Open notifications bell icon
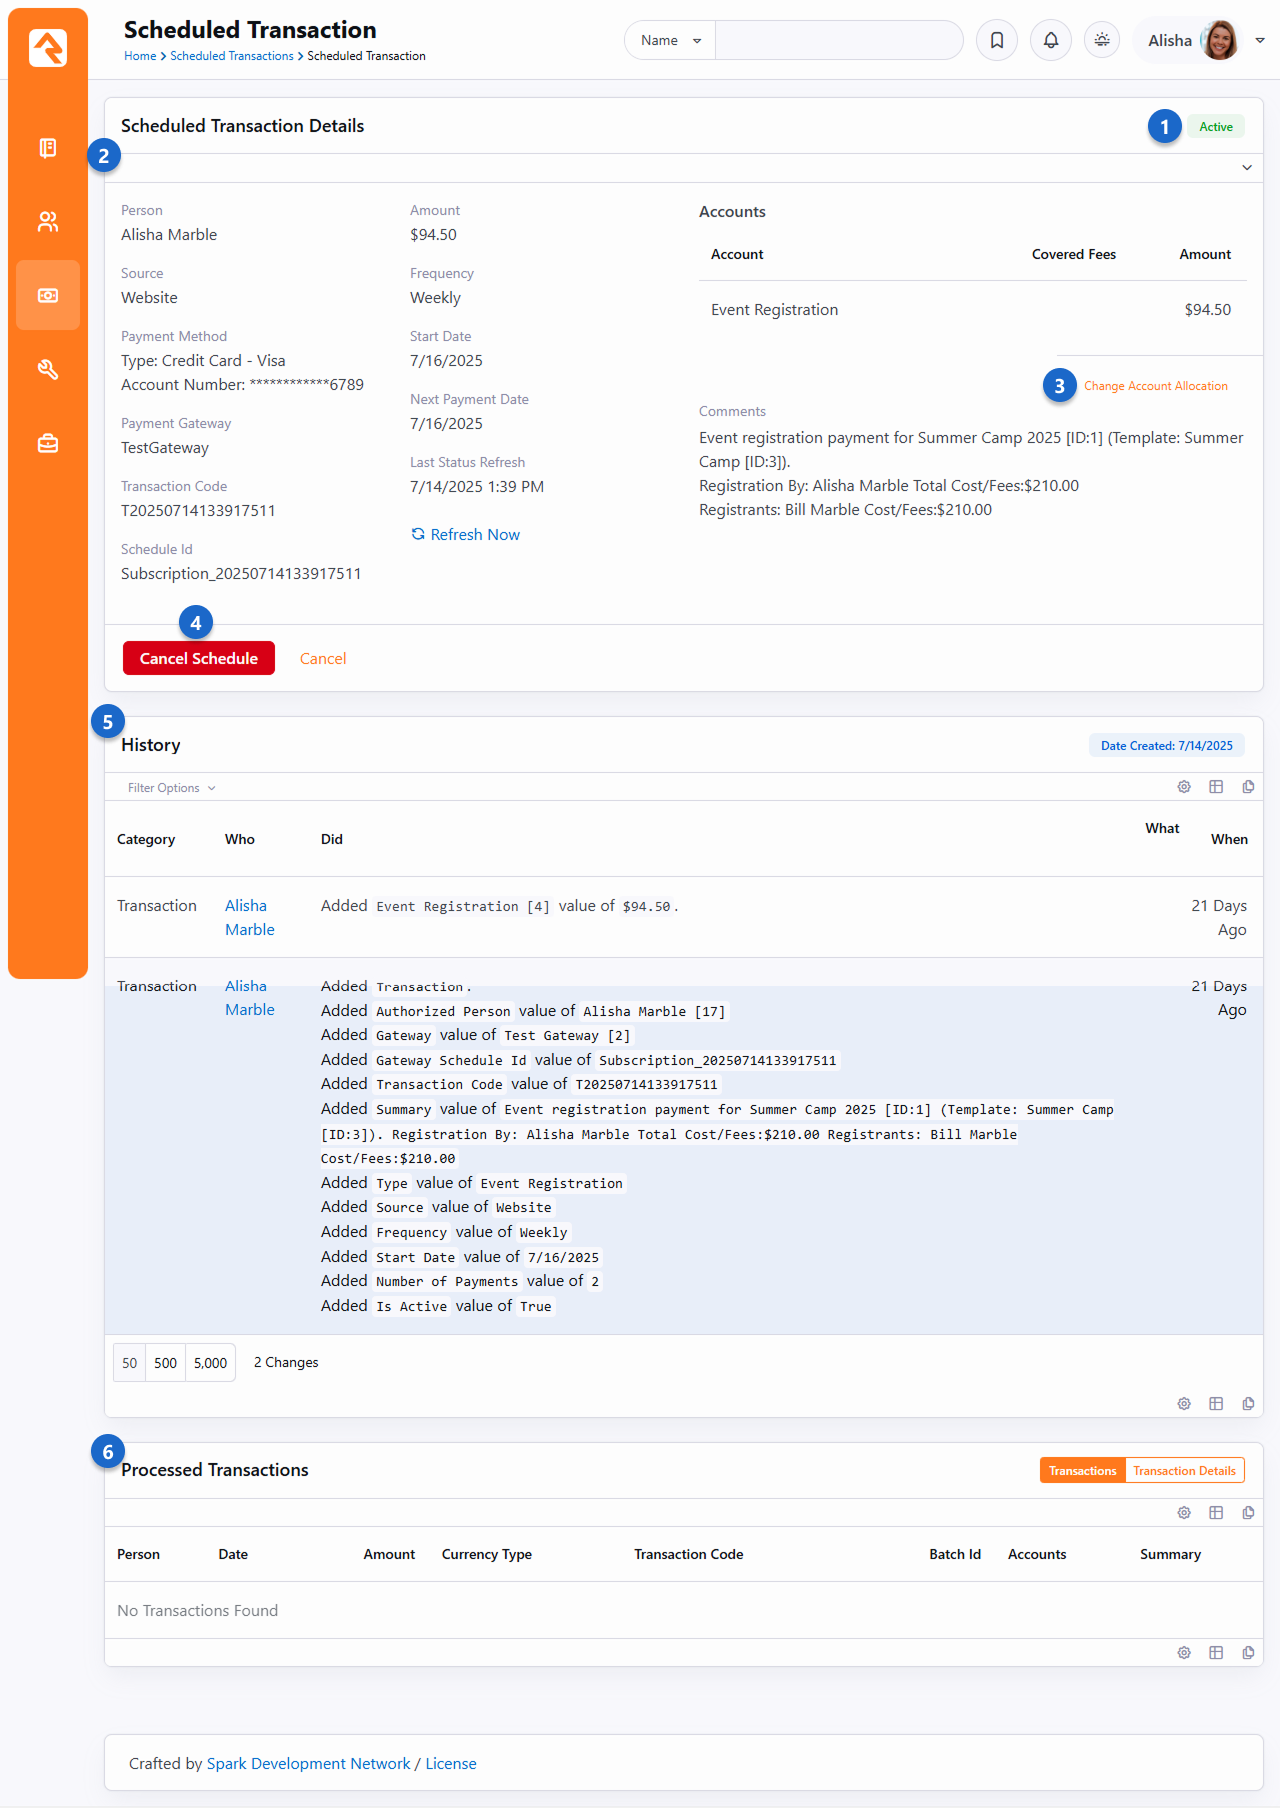1280x1809 pixels. point(1051,41)
